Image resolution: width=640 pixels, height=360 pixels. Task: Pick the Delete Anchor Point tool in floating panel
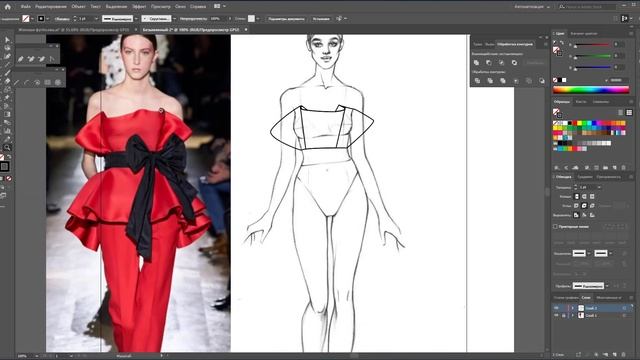pyautogui.click(x=42, y=59)
